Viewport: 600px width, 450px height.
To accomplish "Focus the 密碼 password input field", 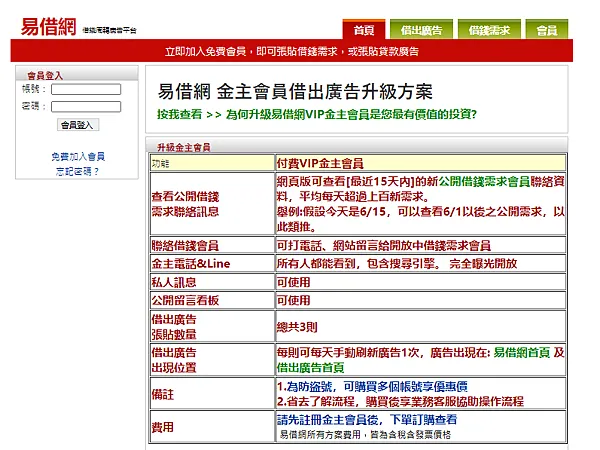I will coord(86,106).
